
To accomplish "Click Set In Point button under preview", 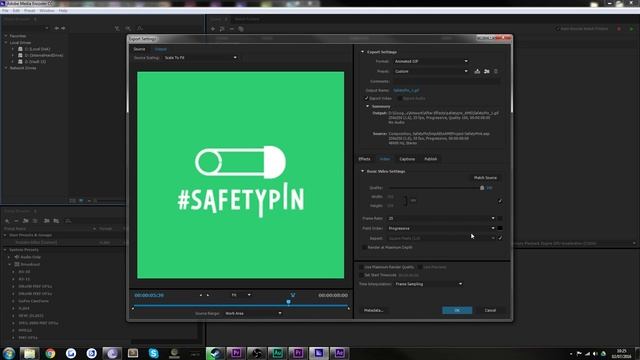I will coord(201,295).
